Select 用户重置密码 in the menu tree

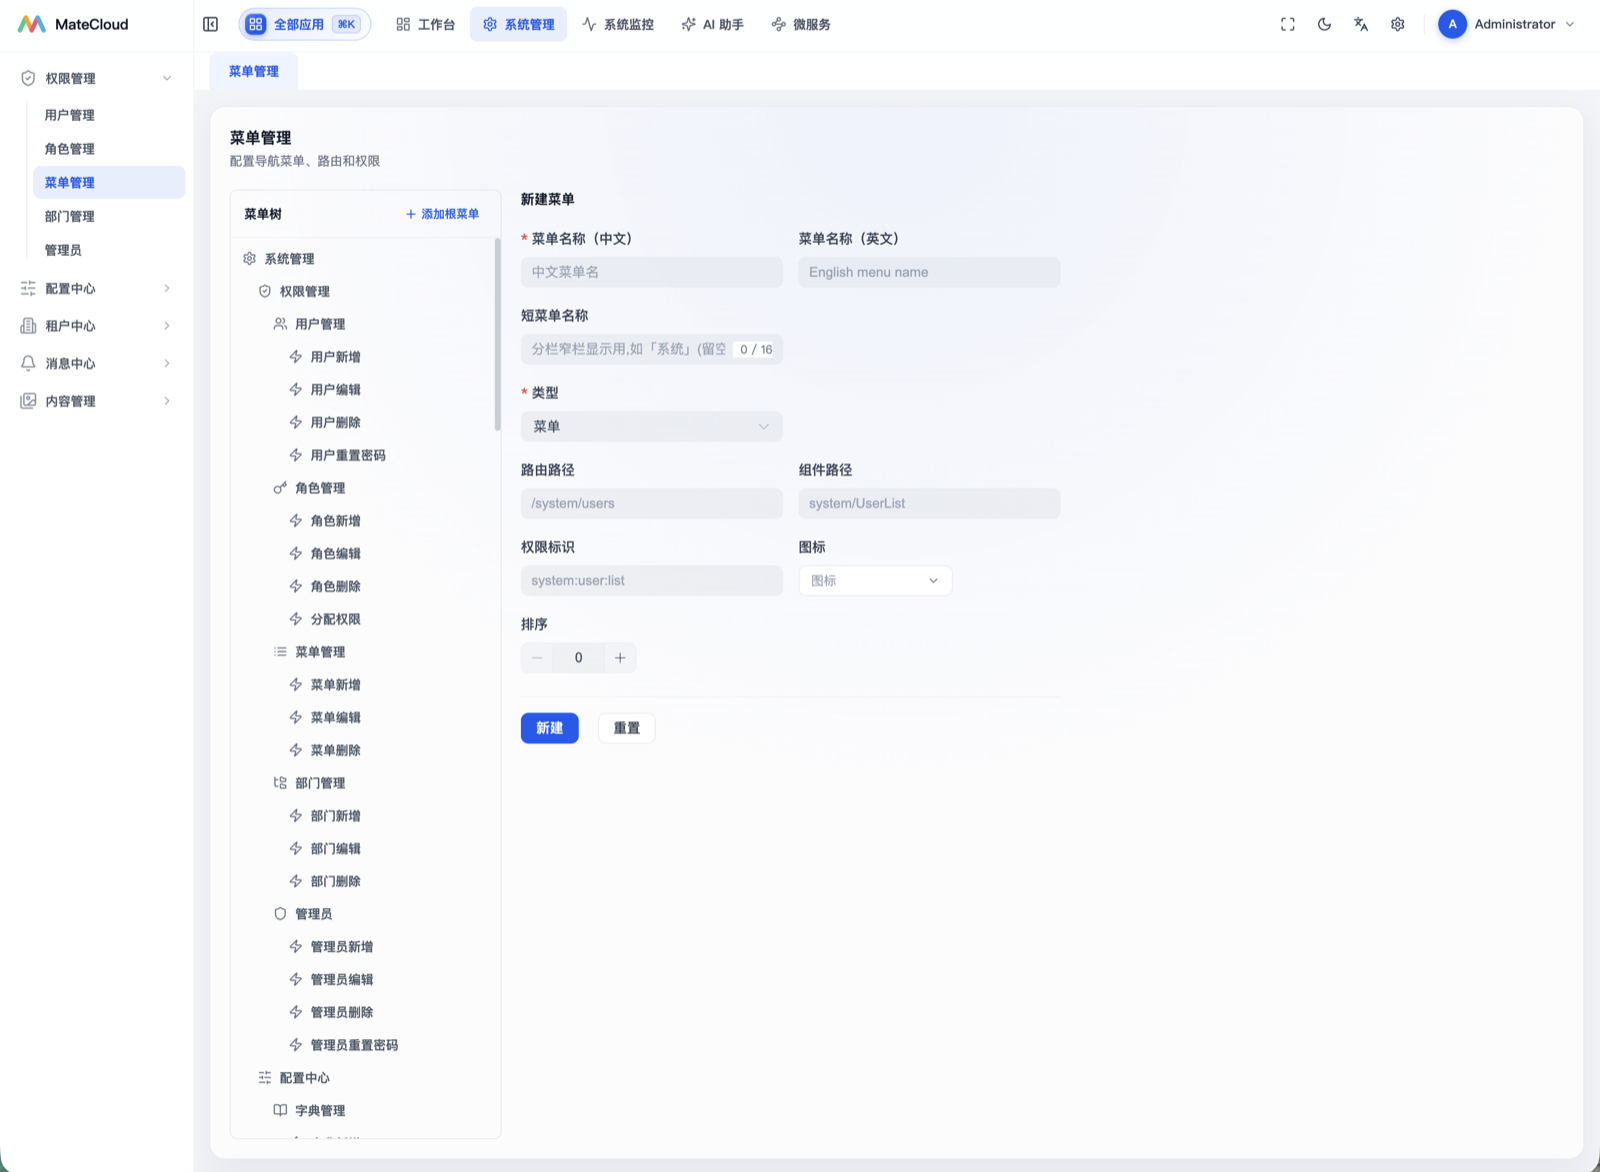pyautogui.click(x=348, y=455)
